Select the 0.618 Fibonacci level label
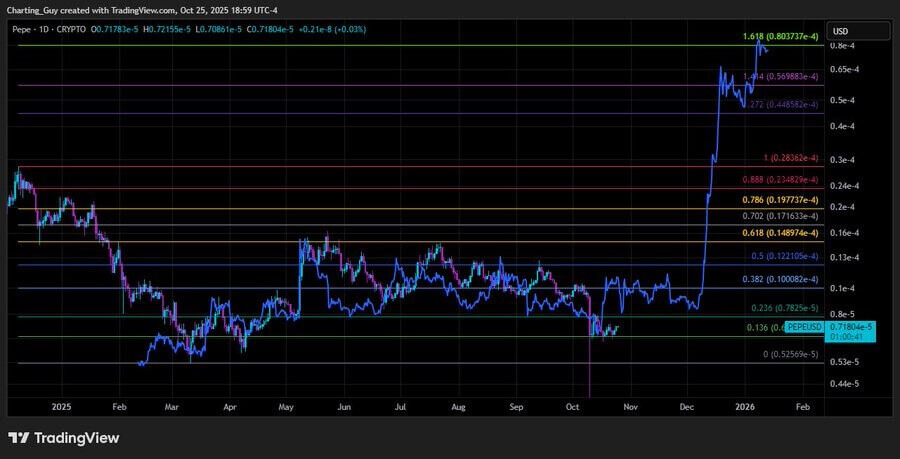The width and height of the screenshot is (900, 459). tap(780, 233)
